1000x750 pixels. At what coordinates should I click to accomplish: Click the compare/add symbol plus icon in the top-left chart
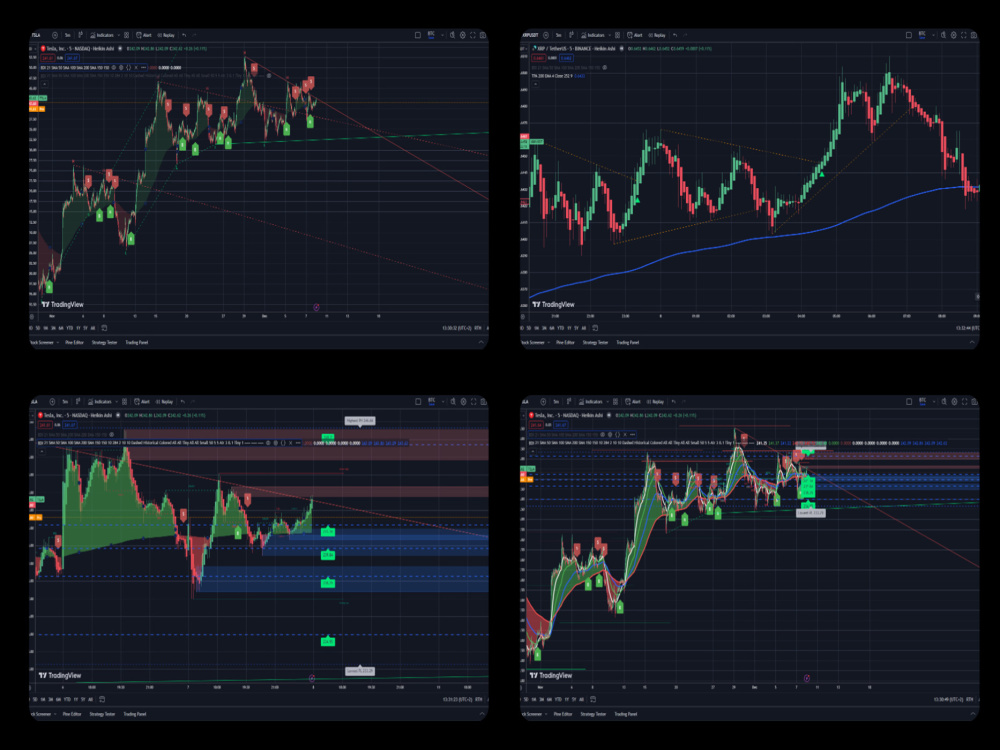coord(55,35)
